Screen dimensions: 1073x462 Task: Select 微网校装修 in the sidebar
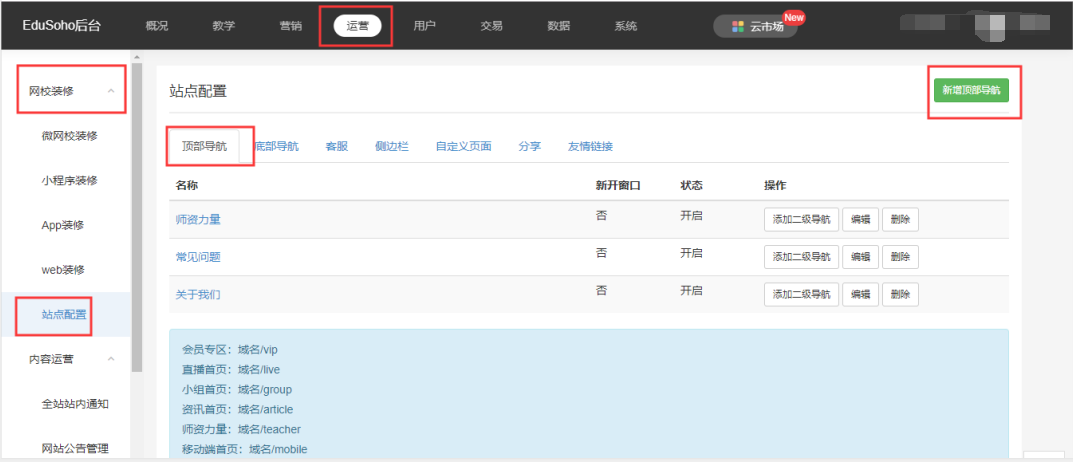pyautogui.click(x=69, y=136)
